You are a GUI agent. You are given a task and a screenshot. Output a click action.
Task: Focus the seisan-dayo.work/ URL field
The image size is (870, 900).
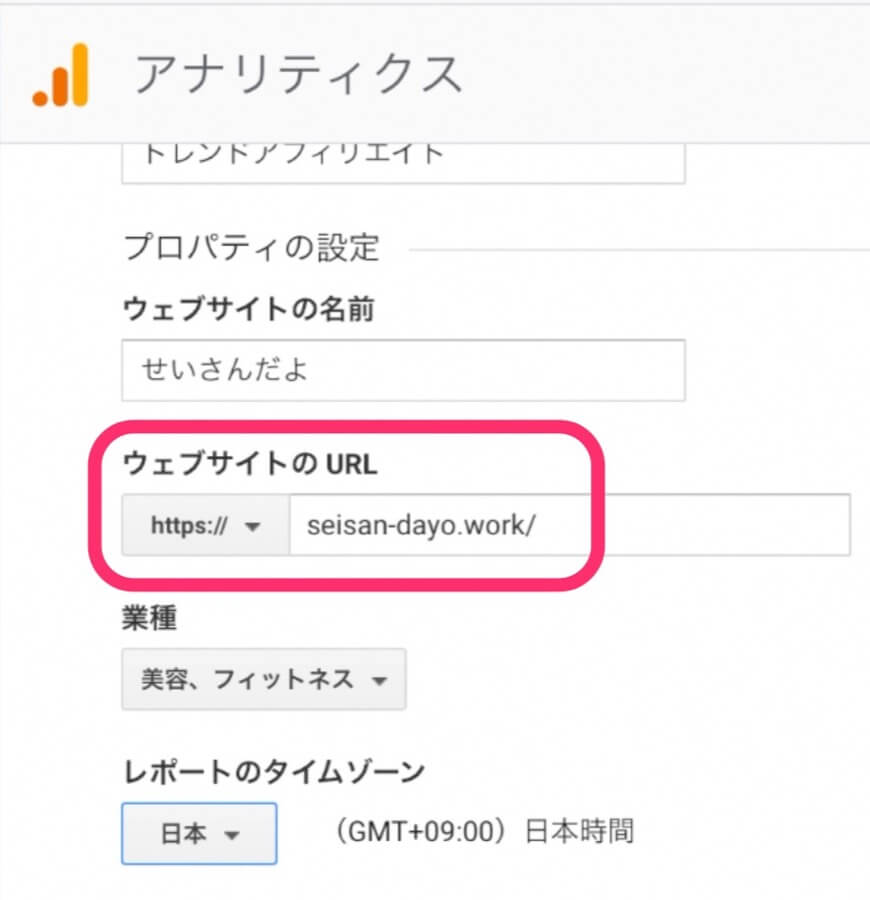(500, 525)
